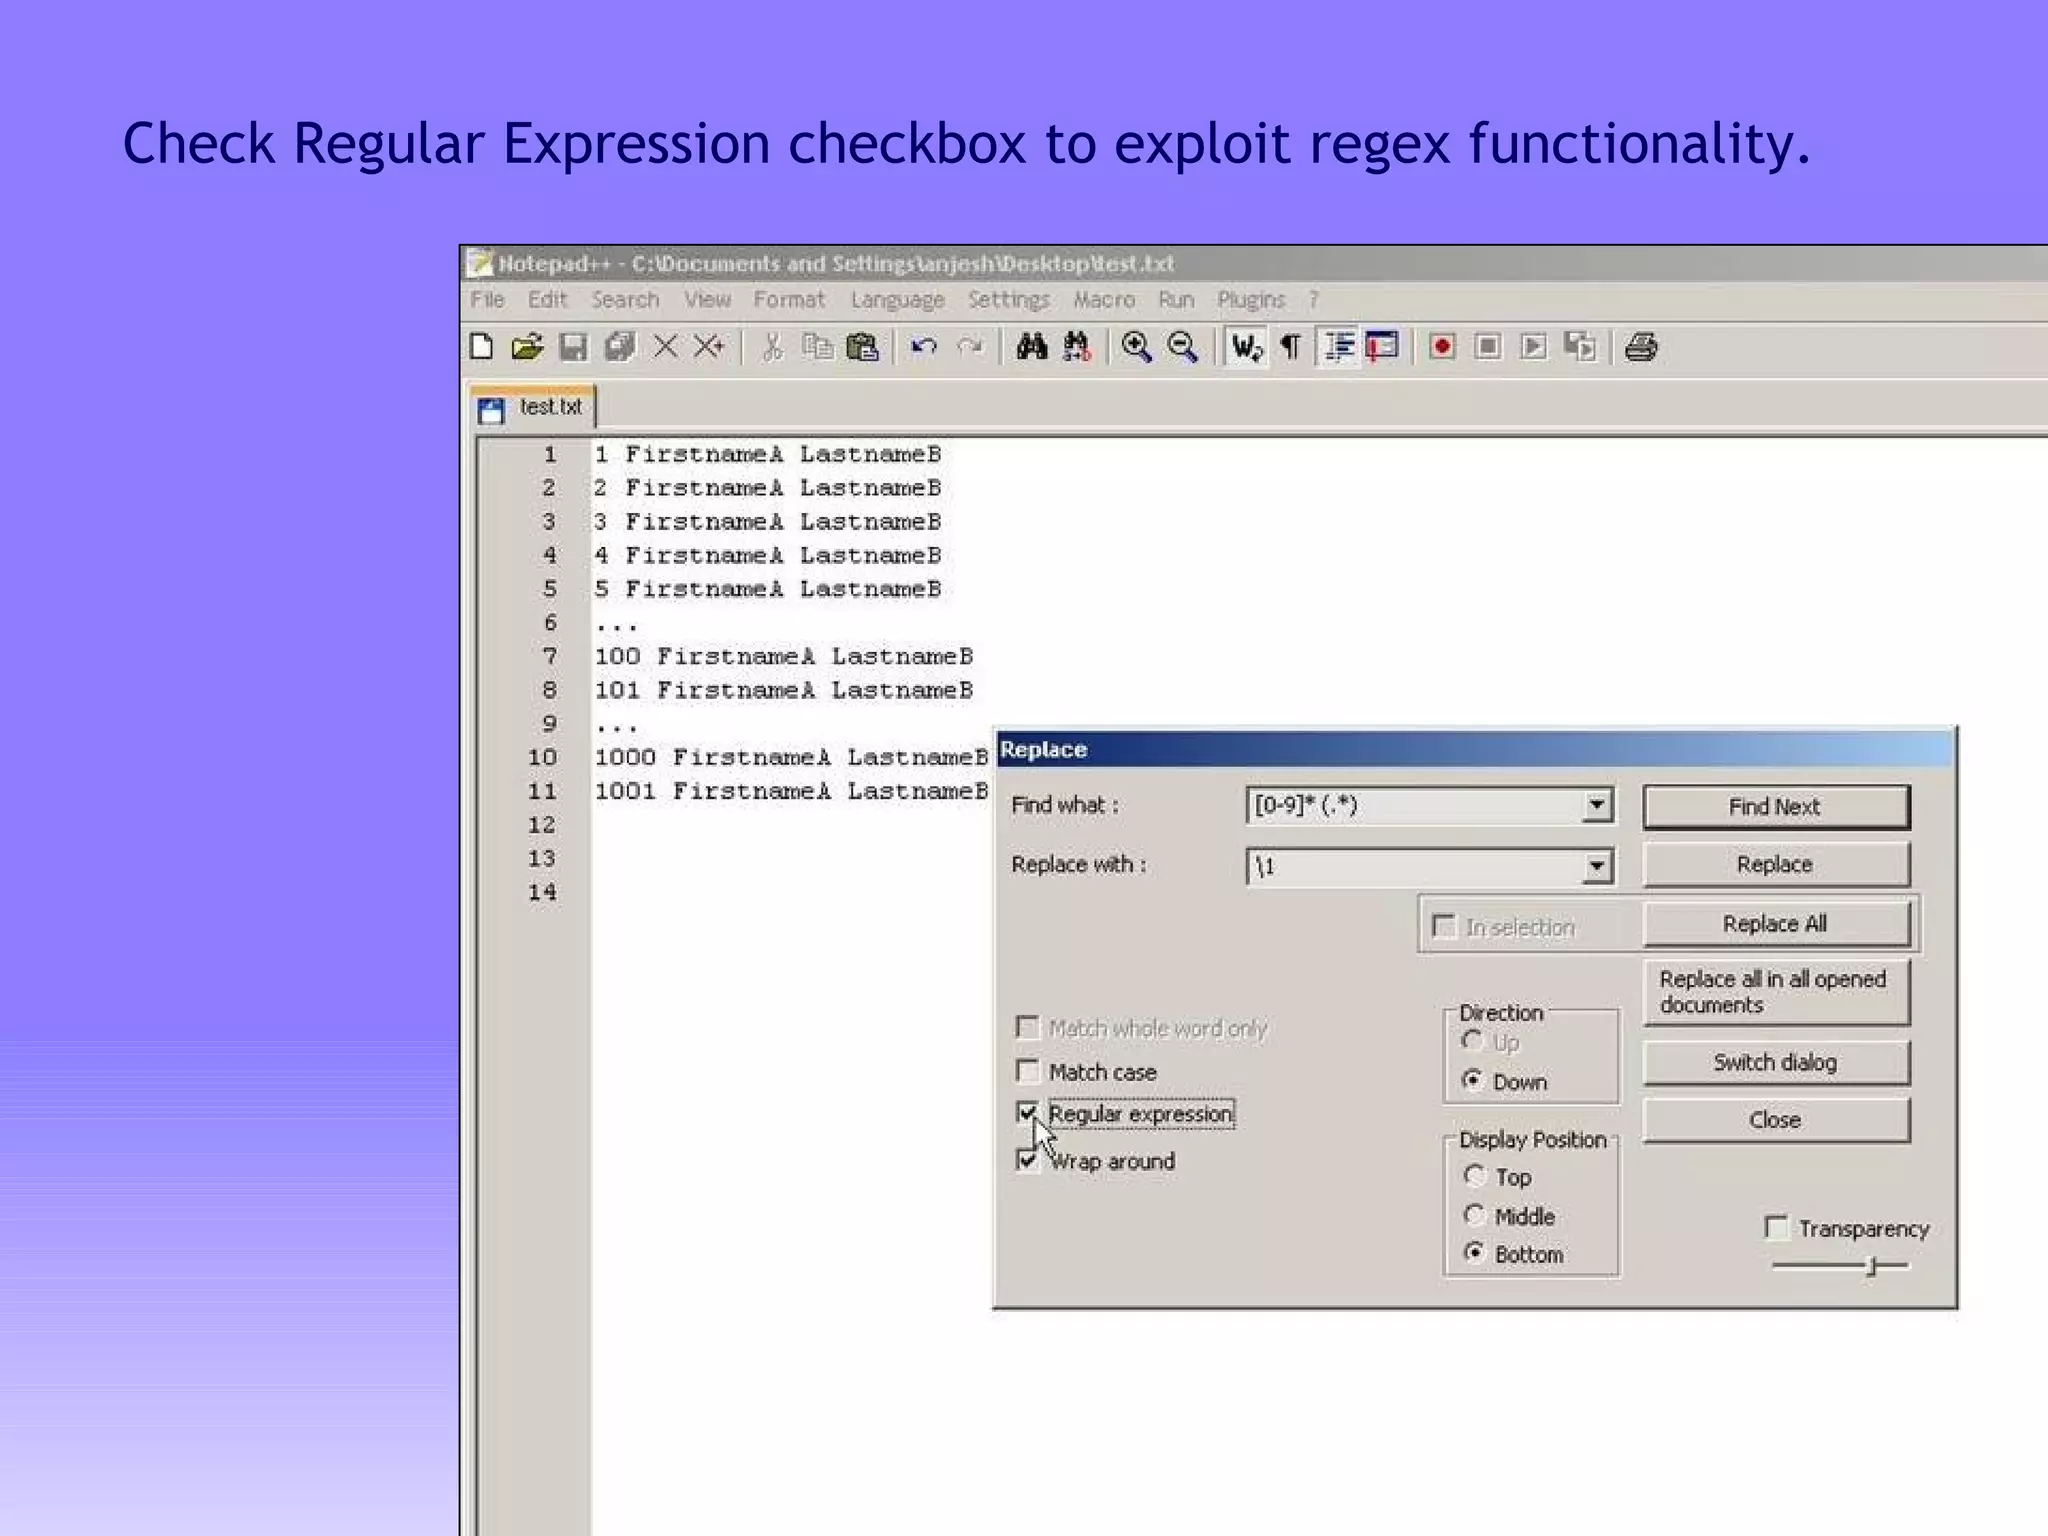Open the Plugins menu

point(1251,299)
